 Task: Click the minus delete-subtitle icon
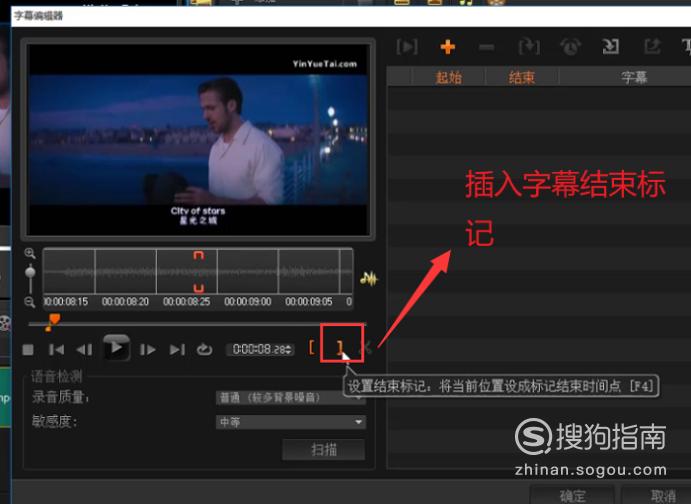pyautogui.click(x=487, y=47)
